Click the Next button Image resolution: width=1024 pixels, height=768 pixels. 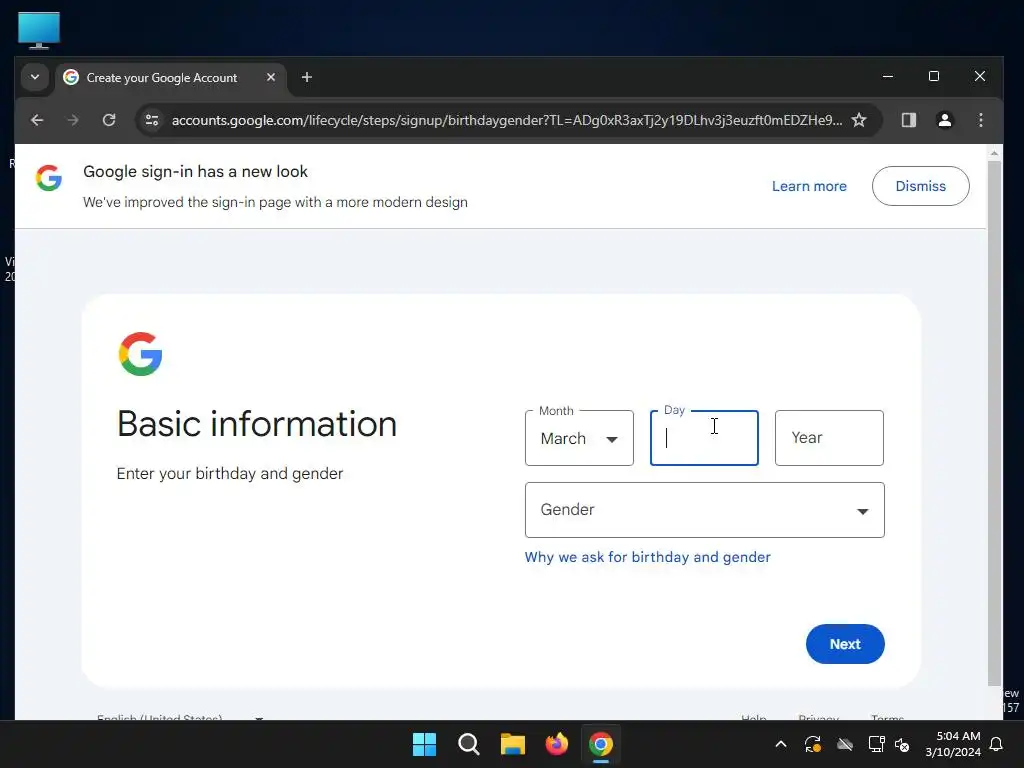[845, 644]
